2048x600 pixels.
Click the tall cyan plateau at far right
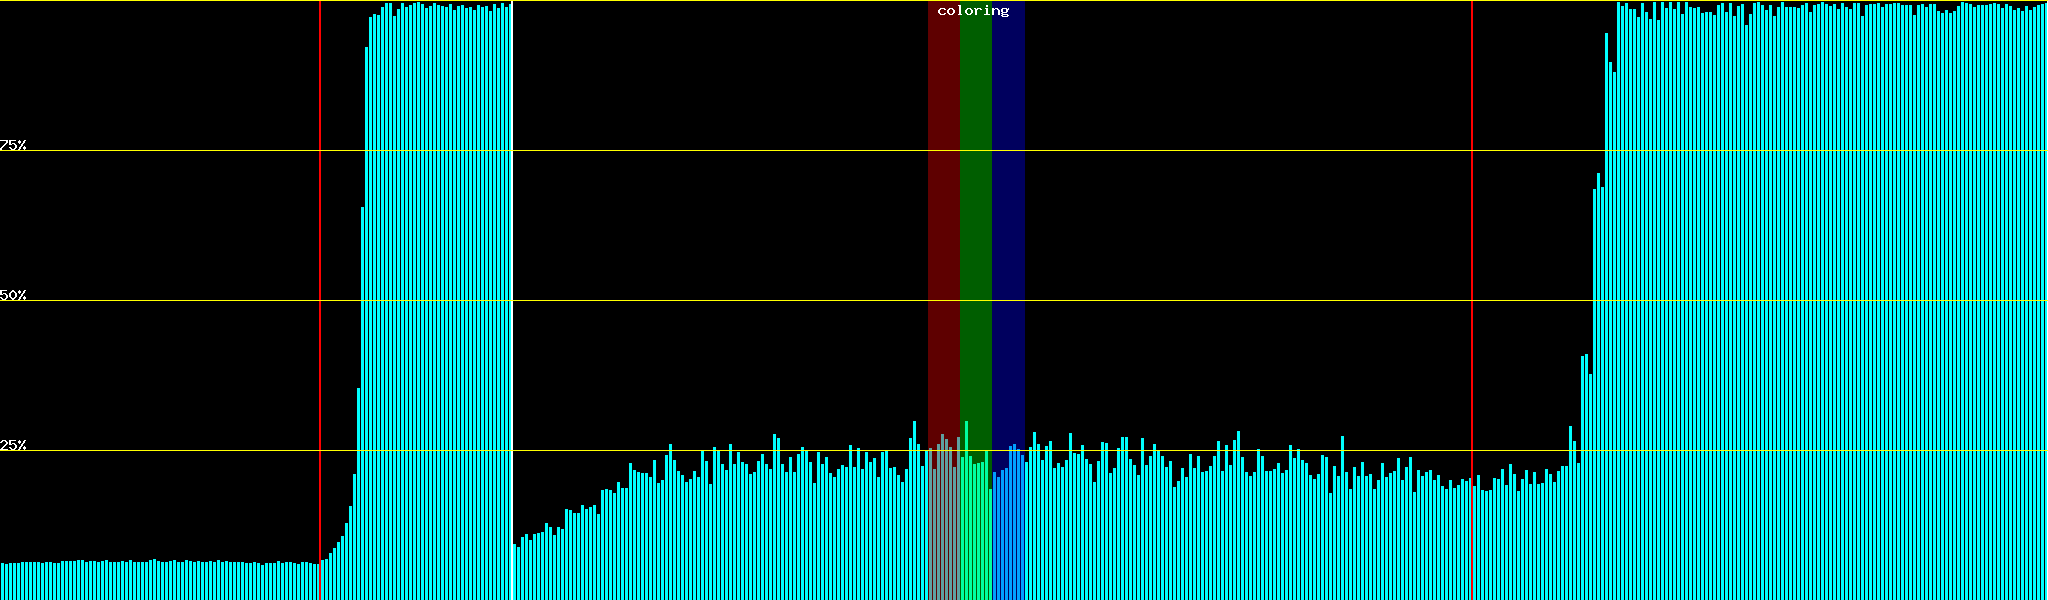(1820, 300)
